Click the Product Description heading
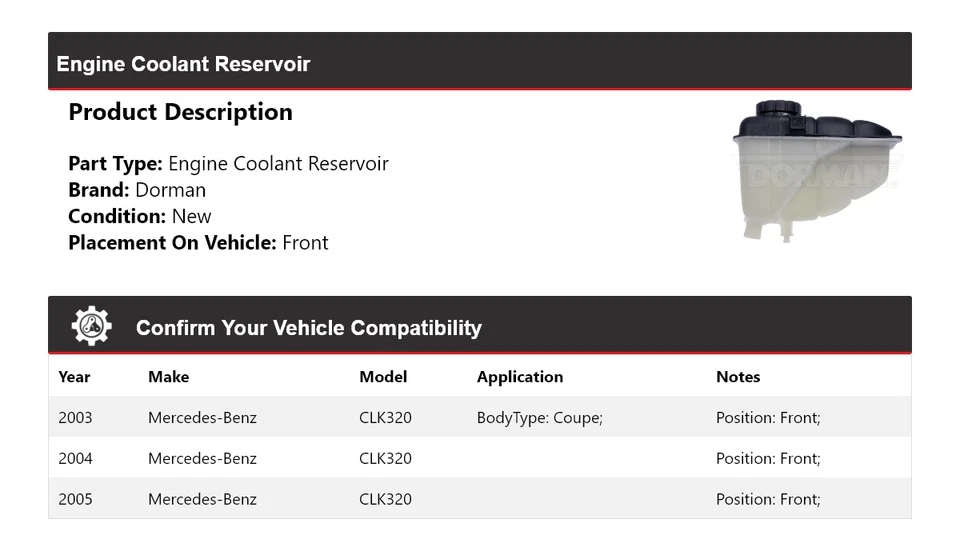This screenshot has height=551, width=960. (180, 112)
